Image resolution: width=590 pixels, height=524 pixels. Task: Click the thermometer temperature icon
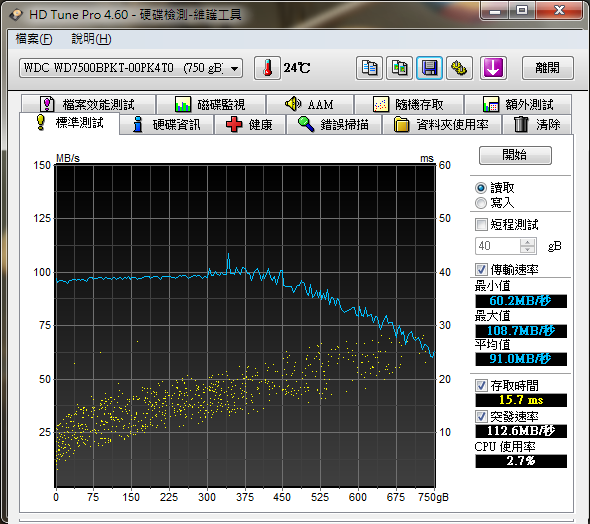tap(267, 68)
